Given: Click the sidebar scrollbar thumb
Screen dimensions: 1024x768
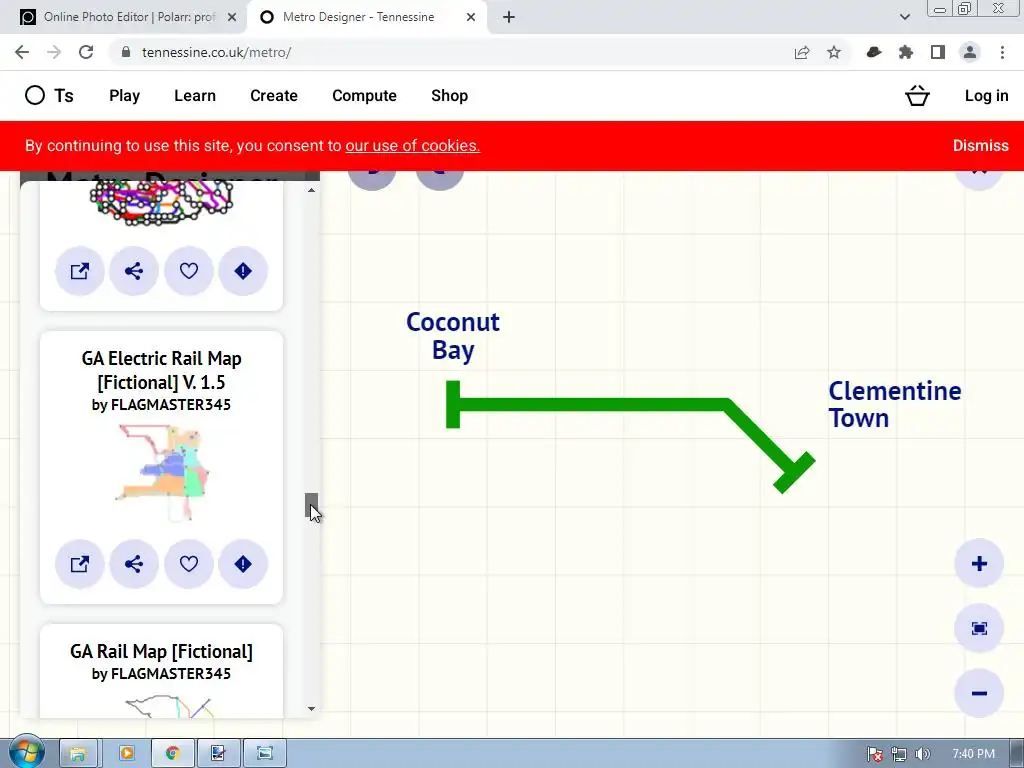Looking at the screenshot, I should click(312, 505).
